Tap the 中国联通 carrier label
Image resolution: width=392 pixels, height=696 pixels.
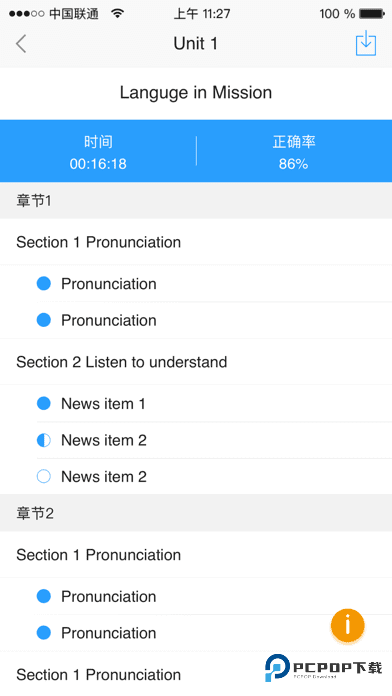(74, 14)
